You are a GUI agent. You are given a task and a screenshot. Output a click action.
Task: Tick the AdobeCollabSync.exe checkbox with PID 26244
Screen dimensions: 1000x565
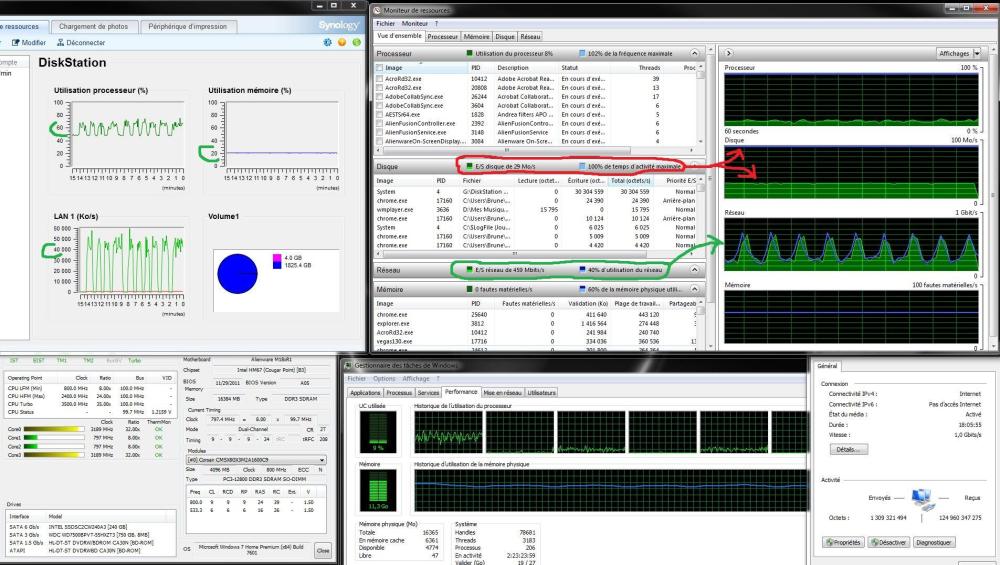[x=379, y=96]
